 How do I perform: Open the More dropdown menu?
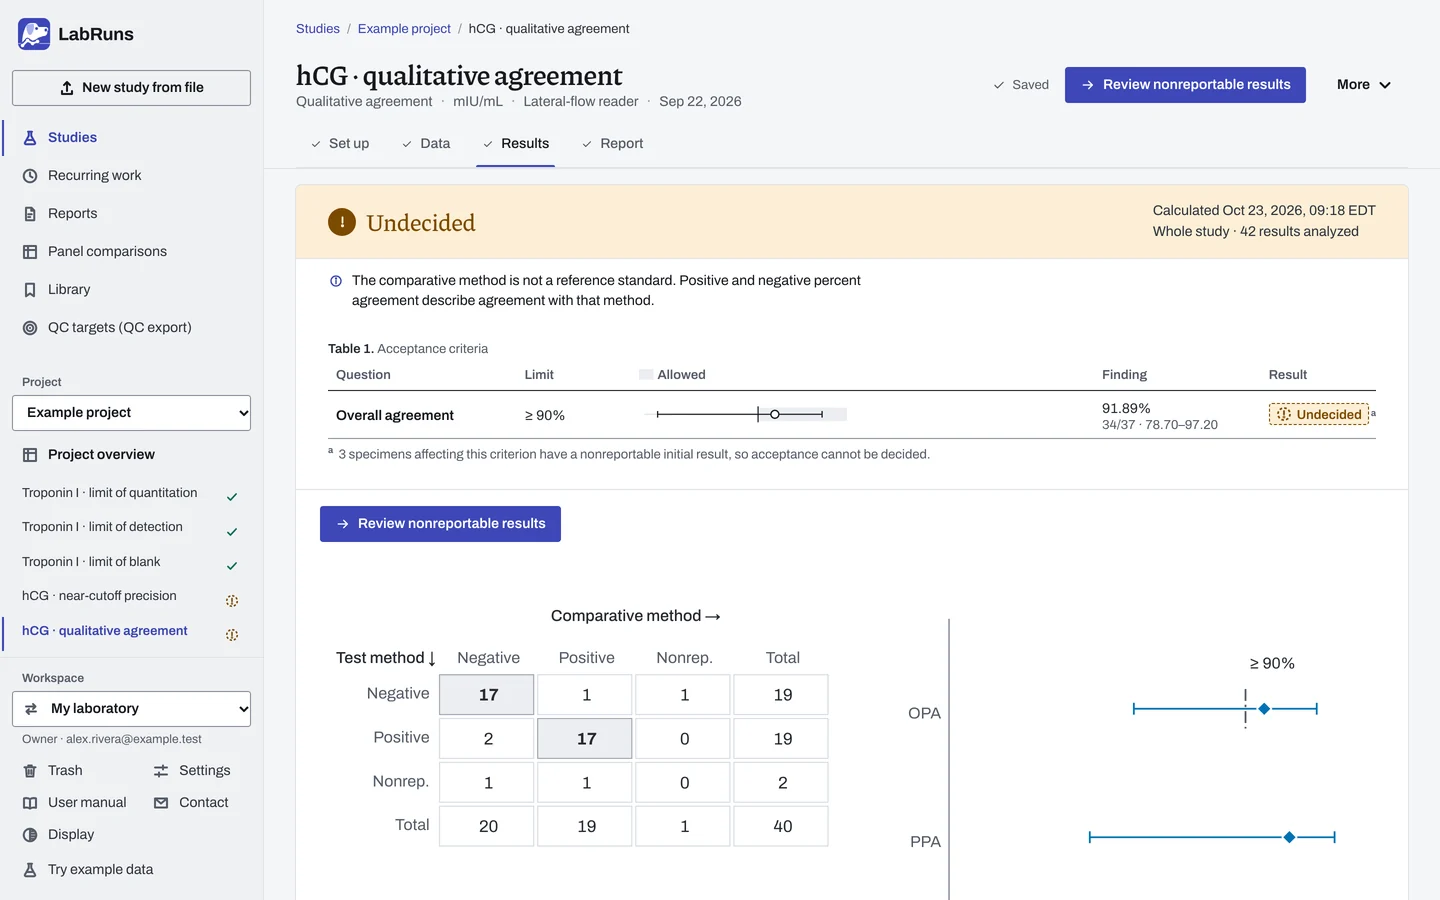pos(1364,85)
